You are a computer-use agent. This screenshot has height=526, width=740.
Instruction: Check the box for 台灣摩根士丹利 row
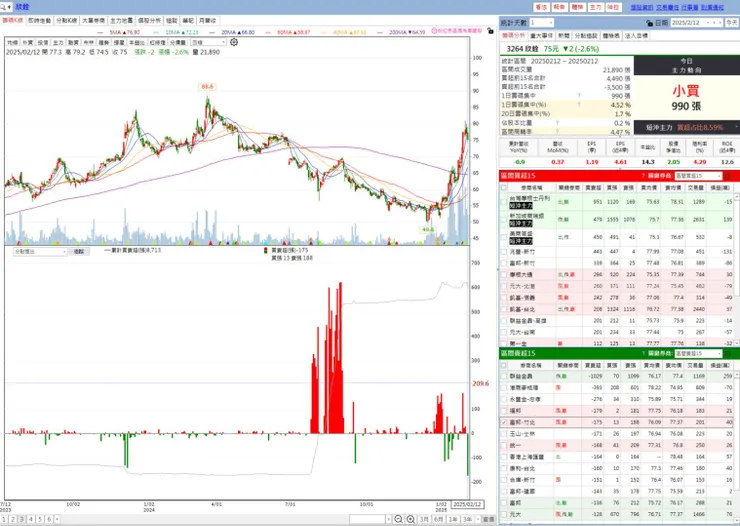pos(504,202)
